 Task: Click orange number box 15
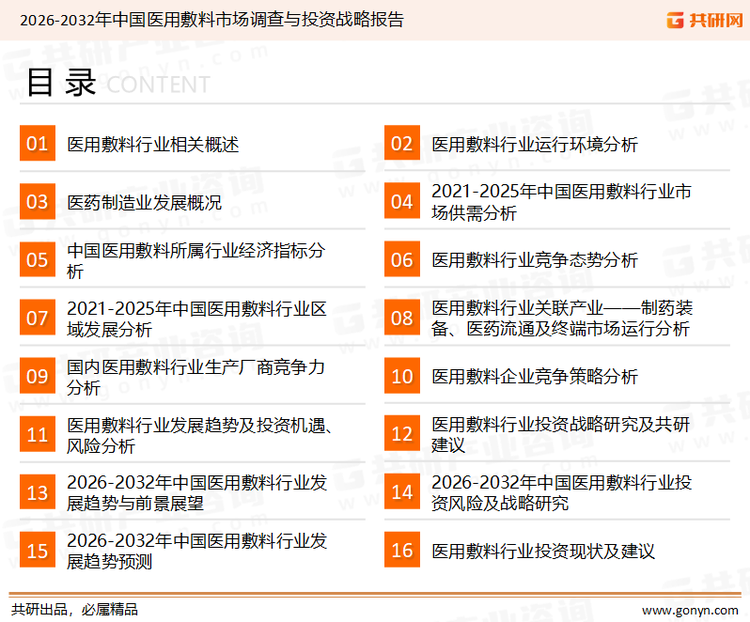pyautogui.click(x=37, y=550)
